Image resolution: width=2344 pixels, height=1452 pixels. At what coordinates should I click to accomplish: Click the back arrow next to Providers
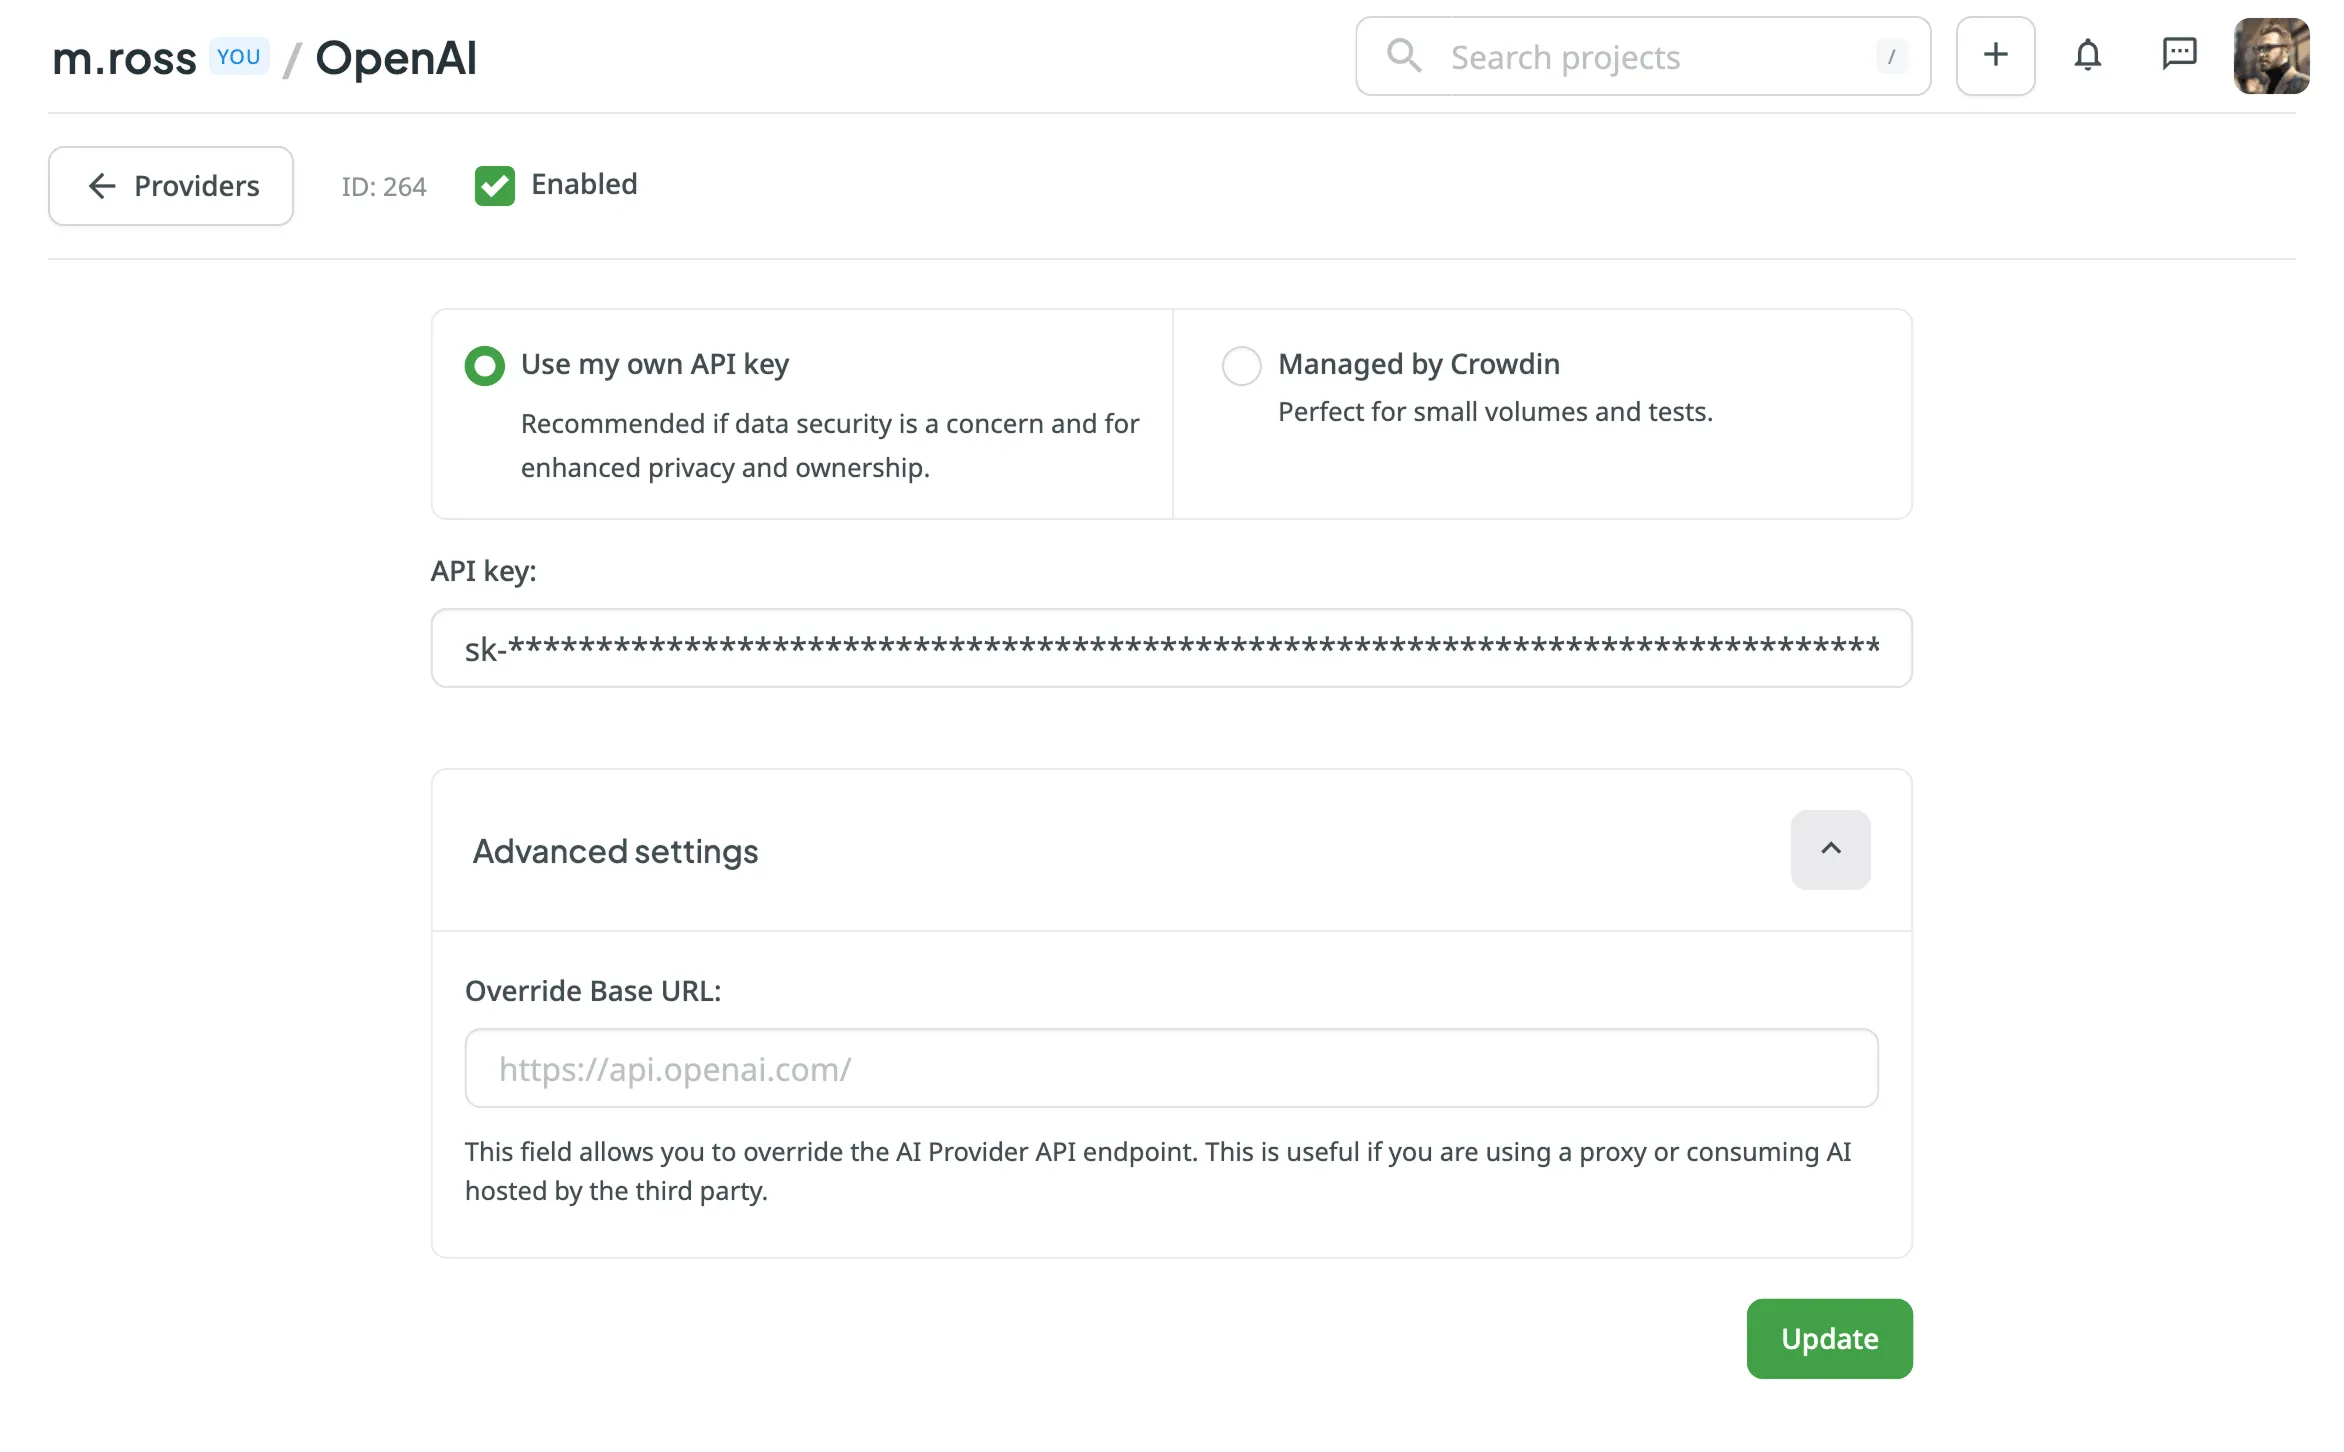click(x=101, y=186)
